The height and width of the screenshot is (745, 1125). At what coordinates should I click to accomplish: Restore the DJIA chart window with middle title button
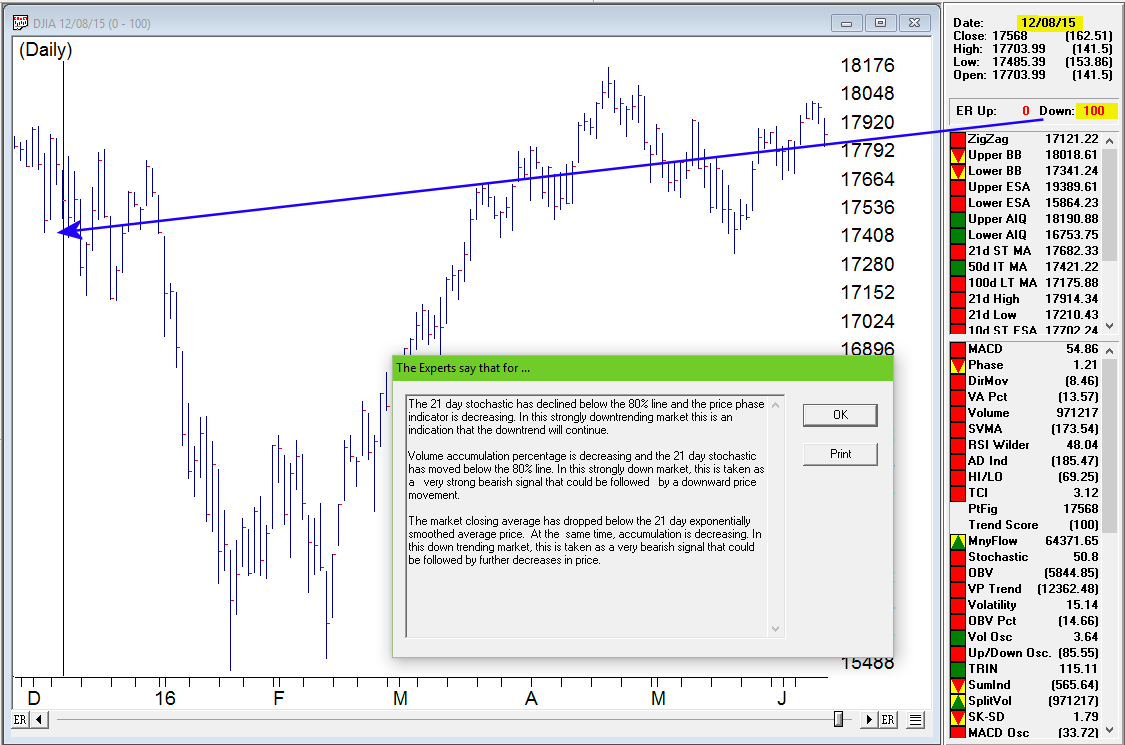(x=880, y=23)
